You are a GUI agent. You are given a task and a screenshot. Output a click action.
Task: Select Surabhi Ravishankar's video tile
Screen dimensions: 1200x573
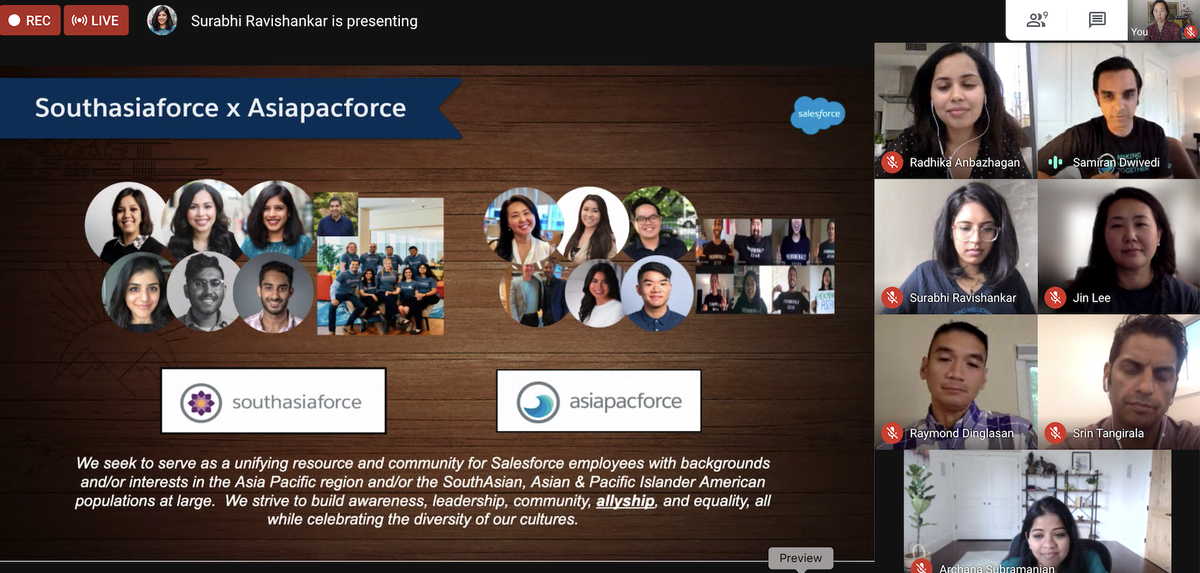(955, 246)
